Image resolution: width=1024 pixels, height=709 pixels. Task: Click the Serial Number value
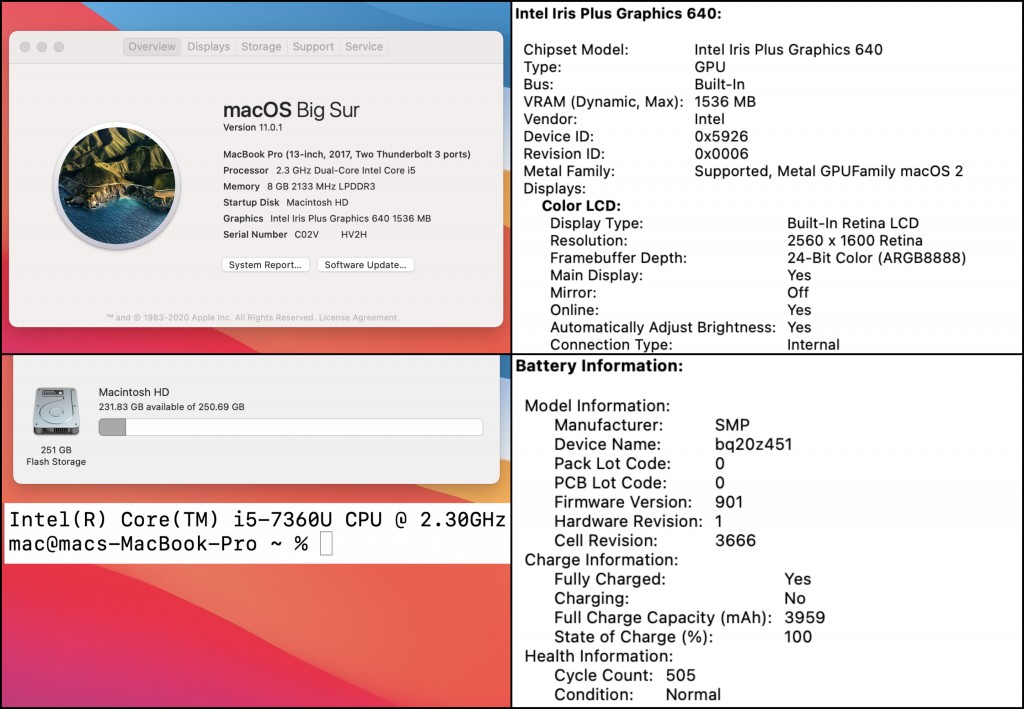[x=330, y=234]
